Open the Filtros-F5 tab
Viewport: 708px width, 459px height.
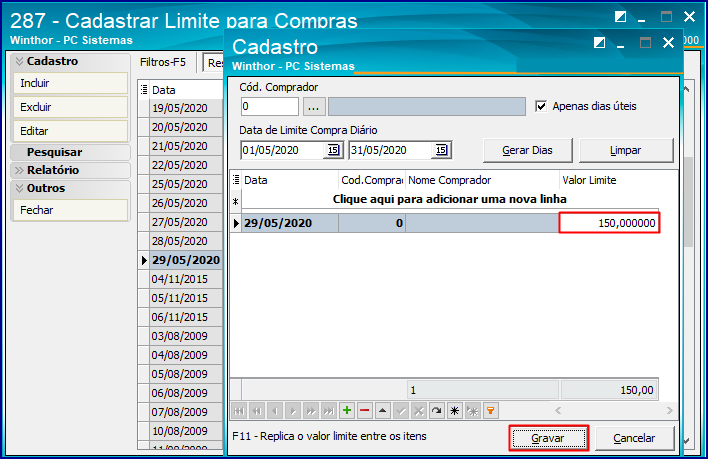[x=163, y=62]
